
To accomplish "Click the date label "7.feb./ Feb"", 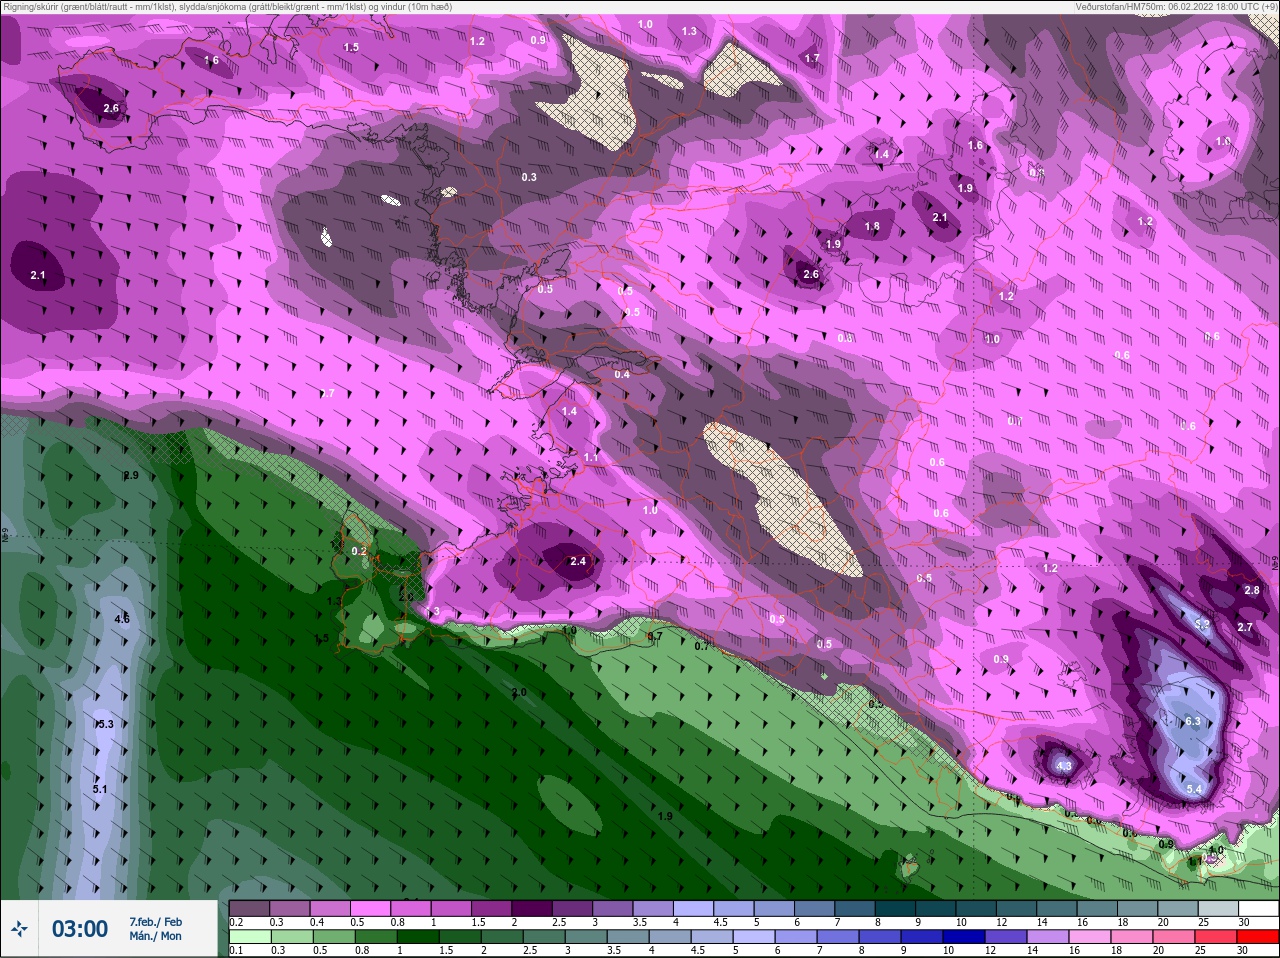I will pos(156,922).
